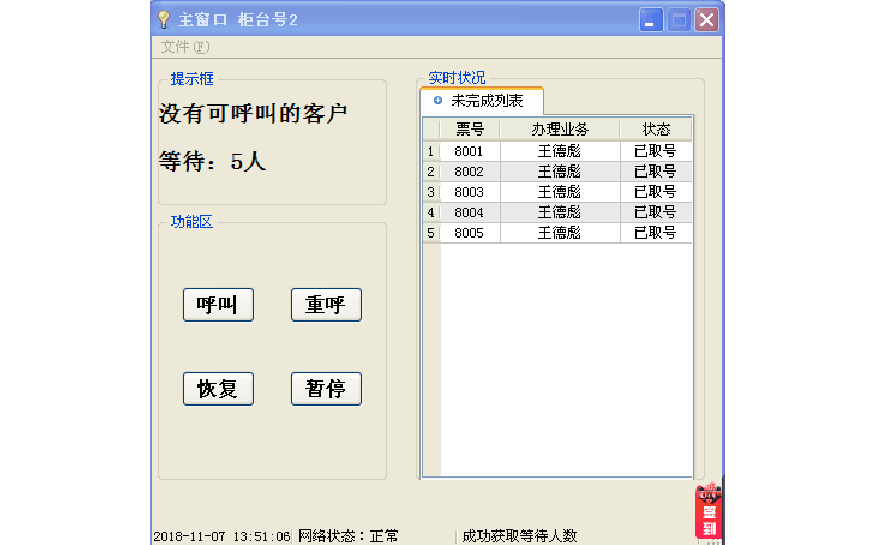
Task: Minimize the 主窗口 window
Action: tap(651, 20)
